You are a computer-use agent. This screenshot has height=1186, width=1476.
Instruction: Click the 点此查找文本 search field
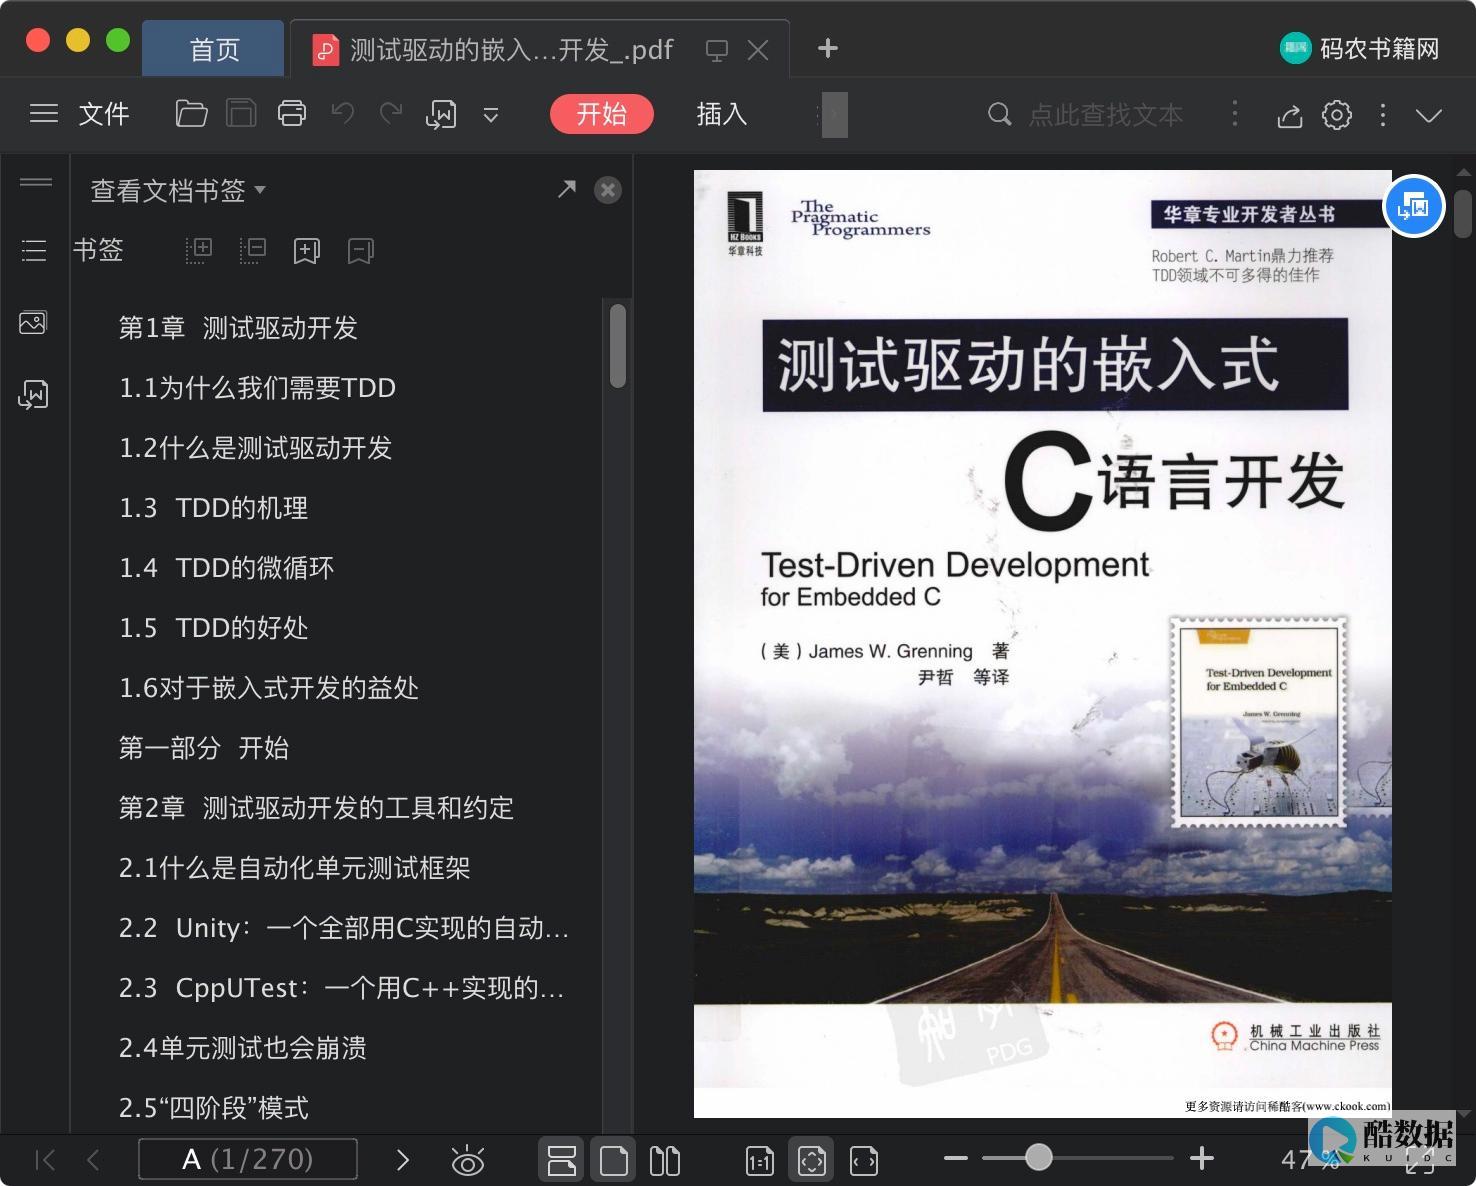(1106, 114)
